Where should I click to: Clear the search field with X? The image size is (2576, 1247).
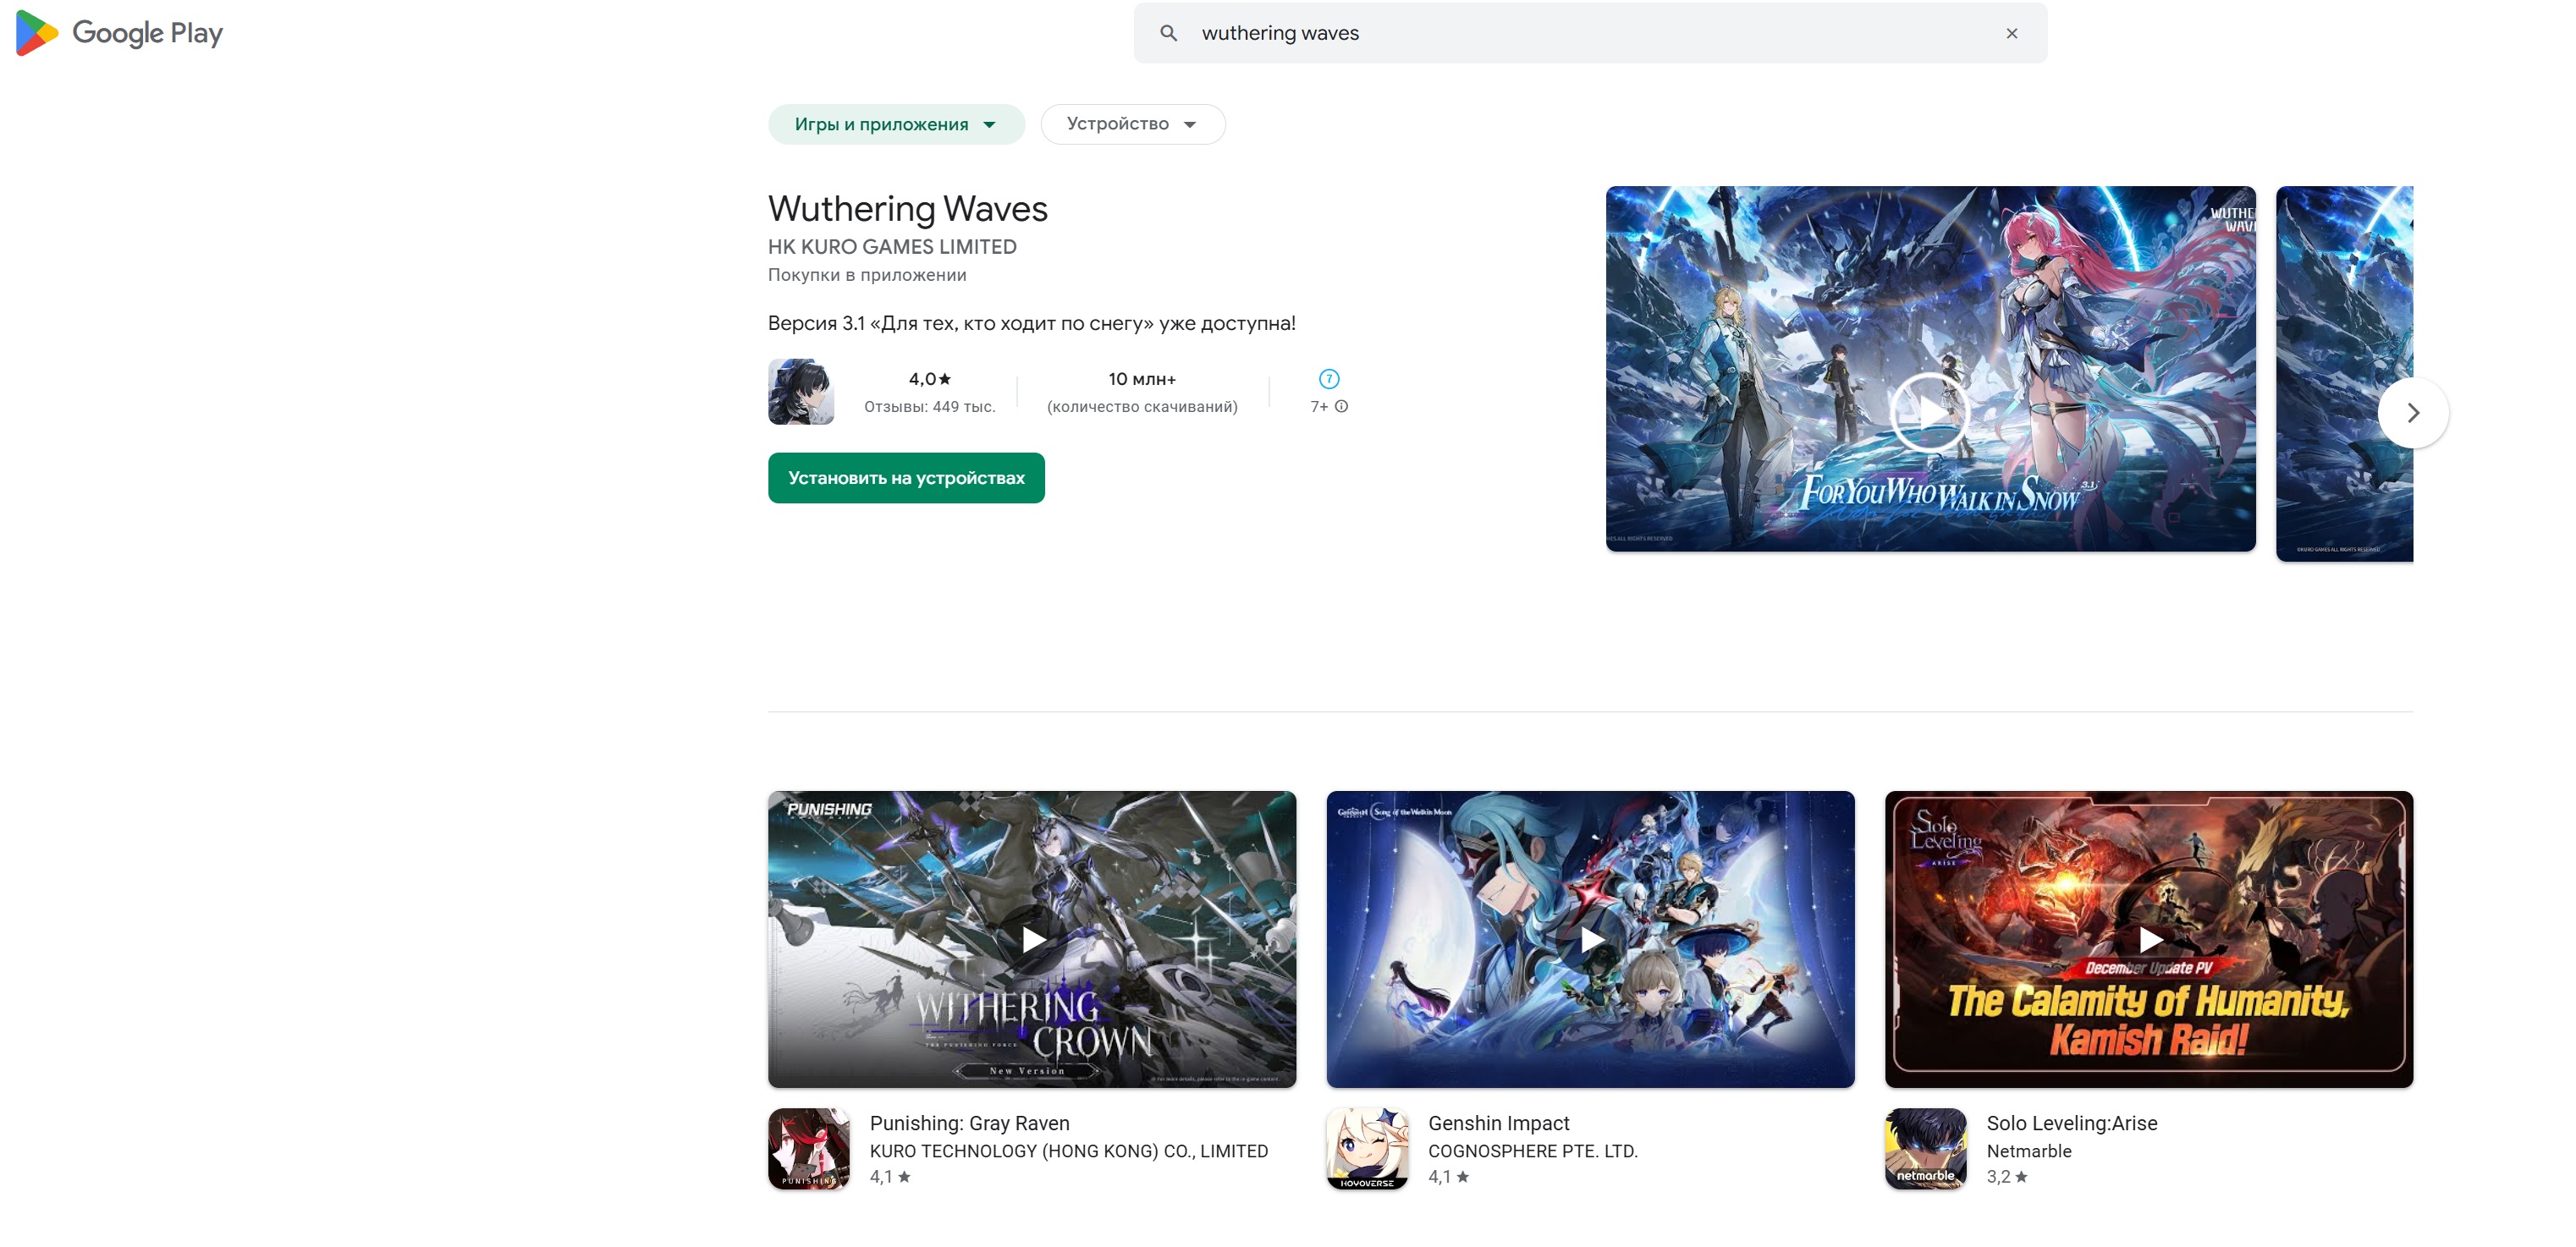[x=2011, y=33]
